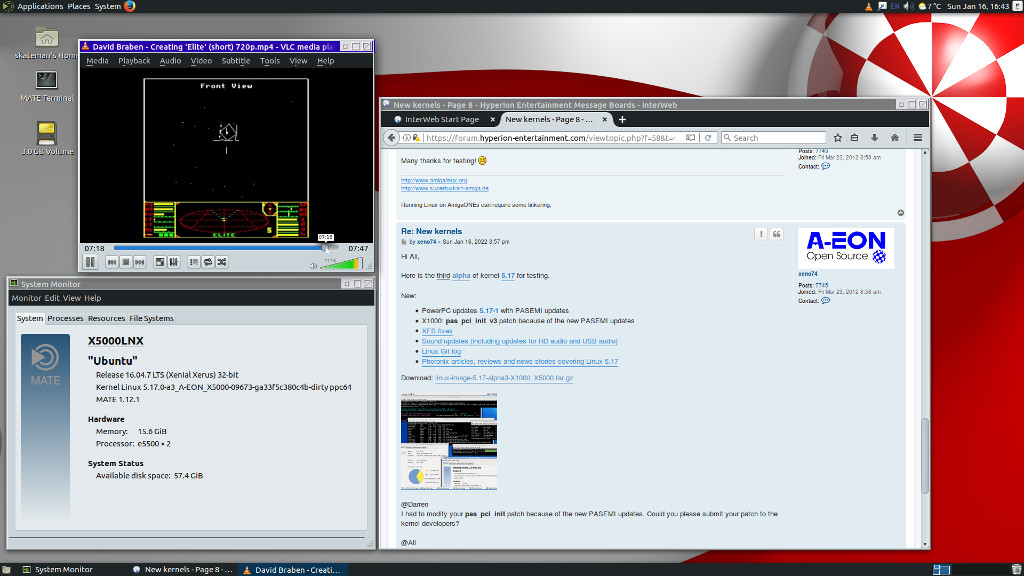Click the A-EON Open Source avatar
The image size is (1024, 576).
(846, 248)
